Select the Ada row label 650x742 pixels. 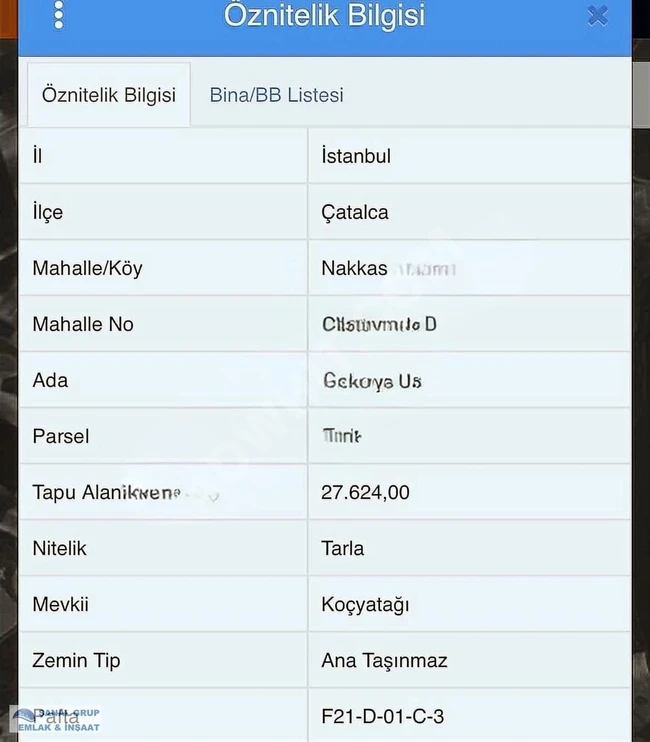50,380
